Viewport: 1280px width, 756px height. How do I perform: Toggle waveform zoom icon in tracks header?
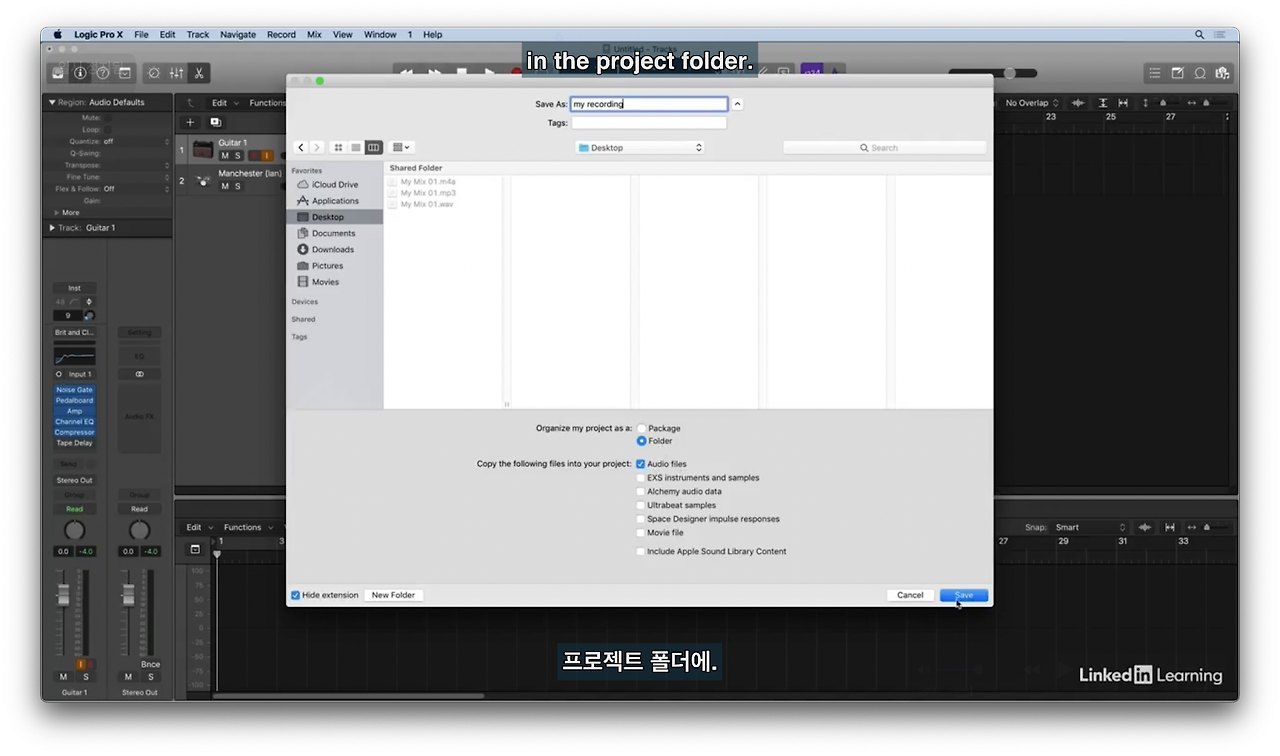pos(1078,103)
